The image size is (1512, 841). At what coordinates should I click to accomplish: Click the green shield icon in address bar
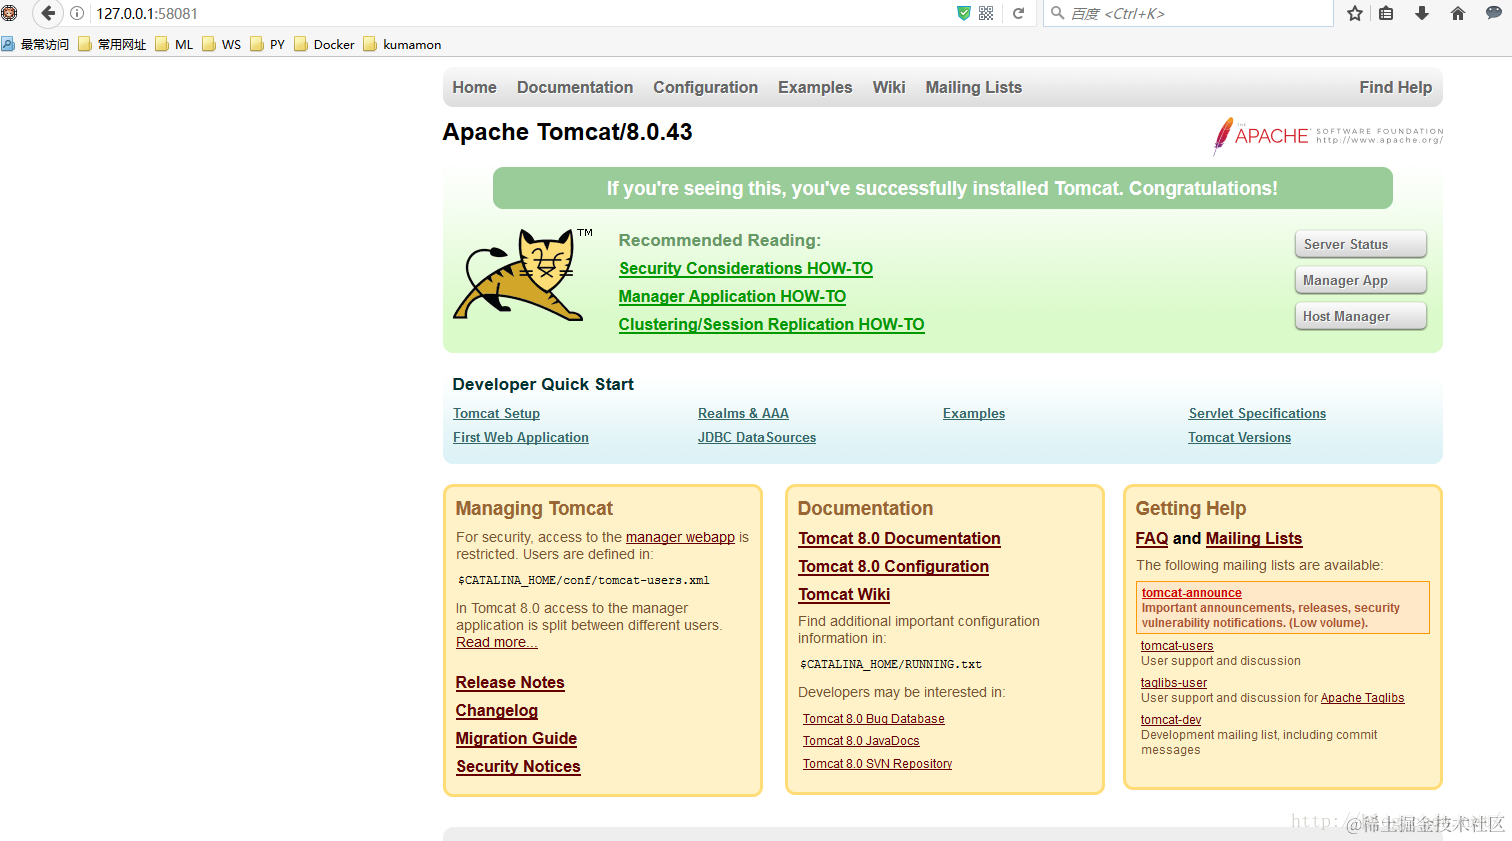tap(964, 13)
